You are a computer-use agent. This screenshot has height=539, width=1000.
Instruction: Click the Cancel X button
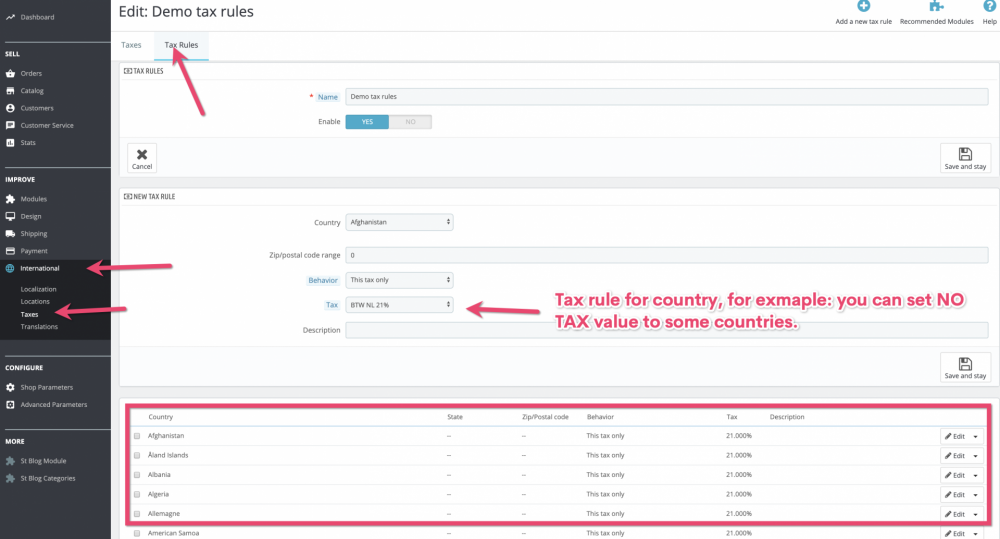pyautogui.click(x=142, y=158)
